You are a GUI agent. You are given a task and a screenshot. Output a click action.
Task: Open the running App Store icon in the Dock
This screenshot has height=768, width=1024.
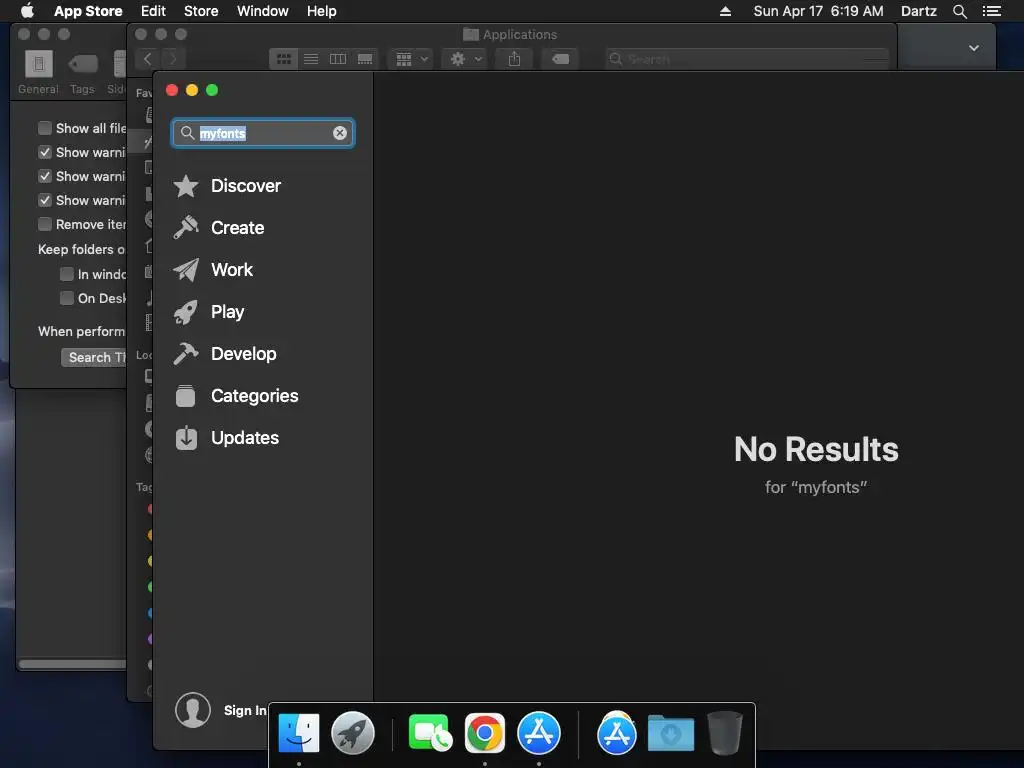click(539, 733)
